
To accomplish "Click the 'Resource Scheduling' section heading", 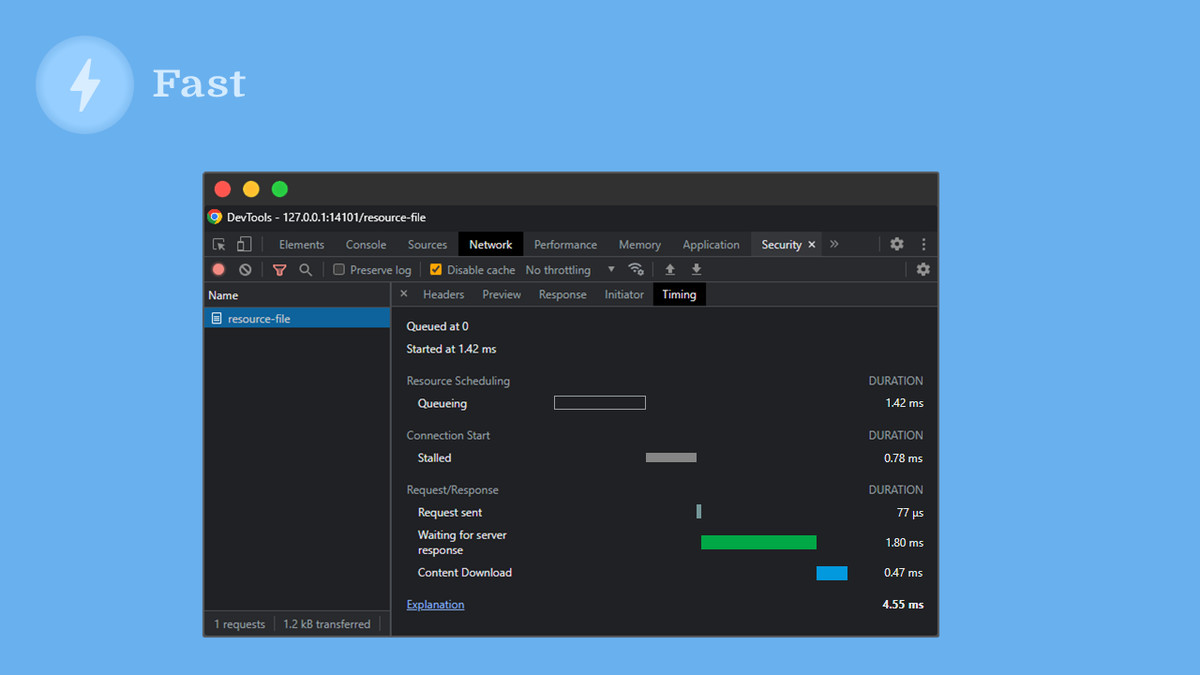I will [x=458, y=381].
